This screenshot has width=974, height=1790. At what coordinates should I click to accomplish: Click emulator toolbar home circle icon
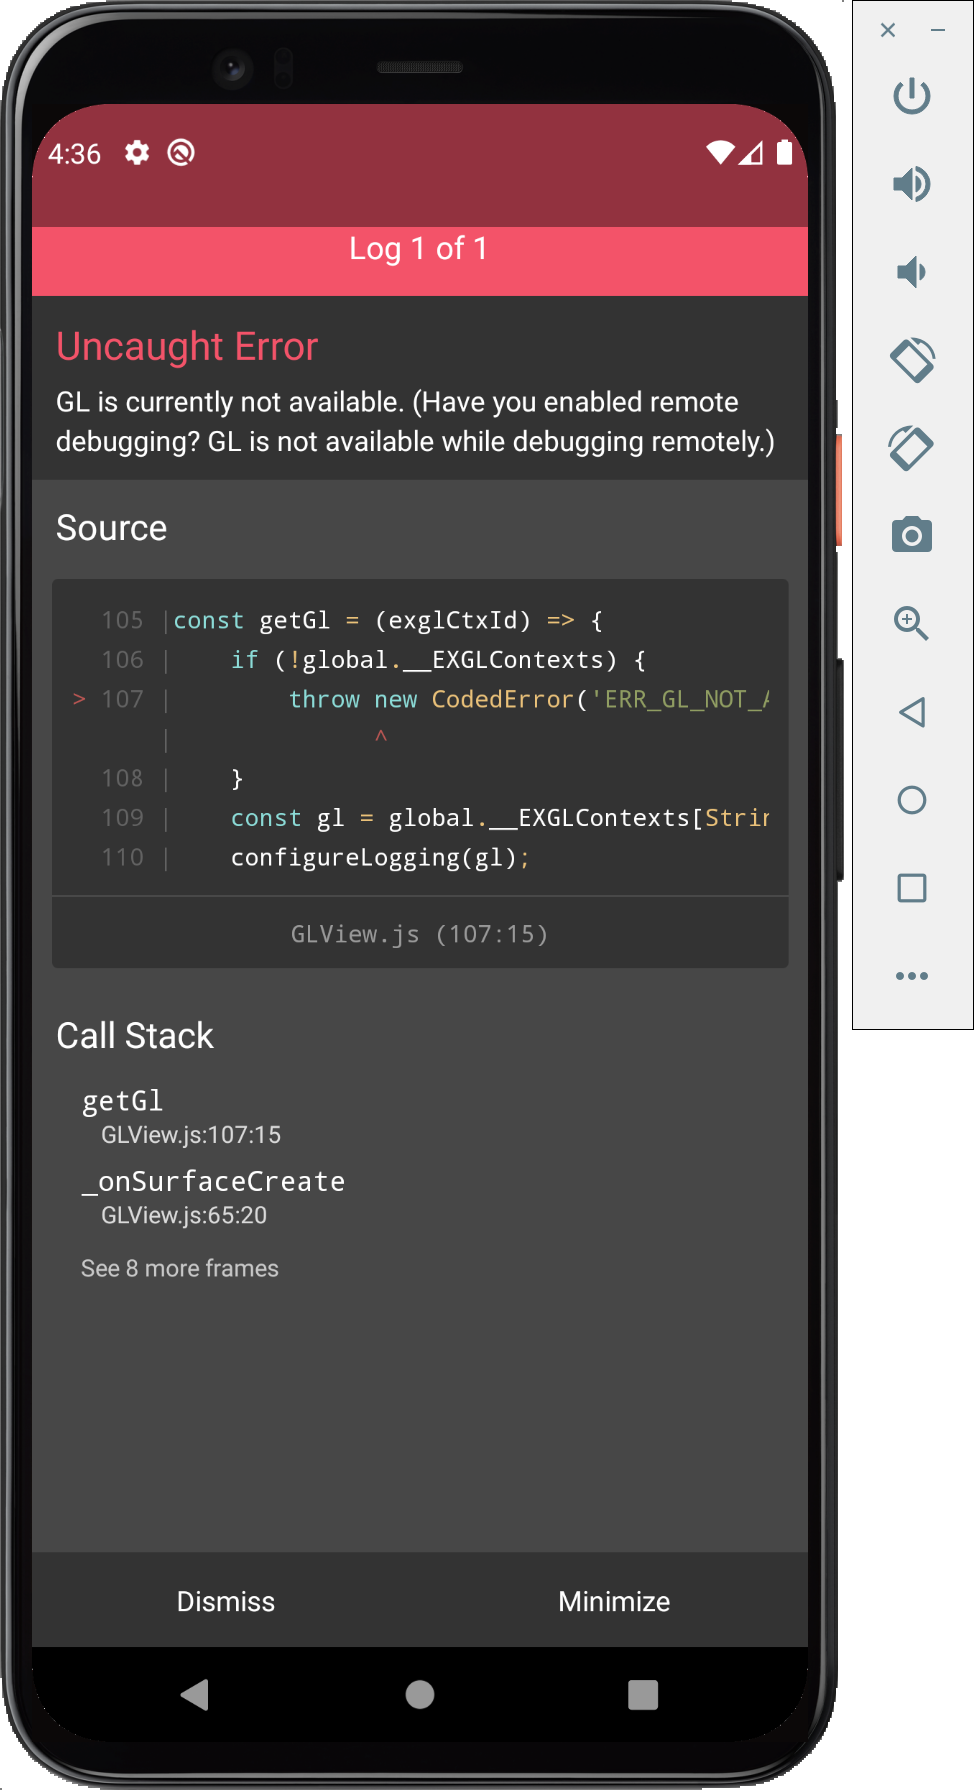pos(912,800)
